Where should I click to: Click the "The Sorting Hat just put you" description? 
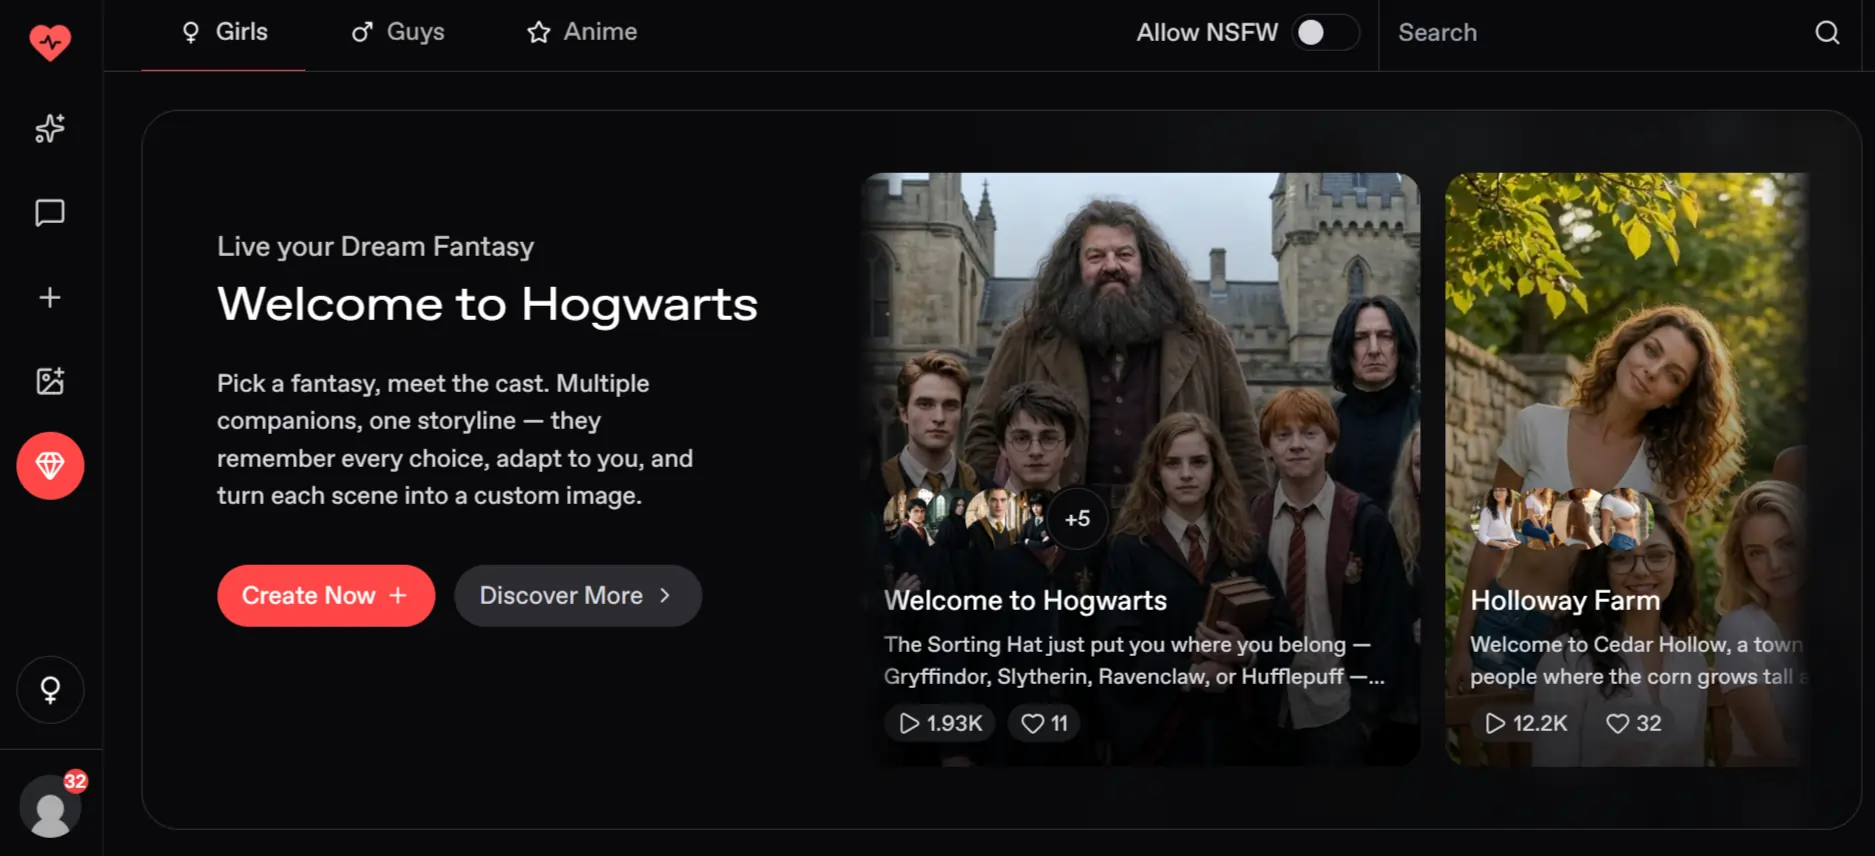click(x=1134, y=660)
